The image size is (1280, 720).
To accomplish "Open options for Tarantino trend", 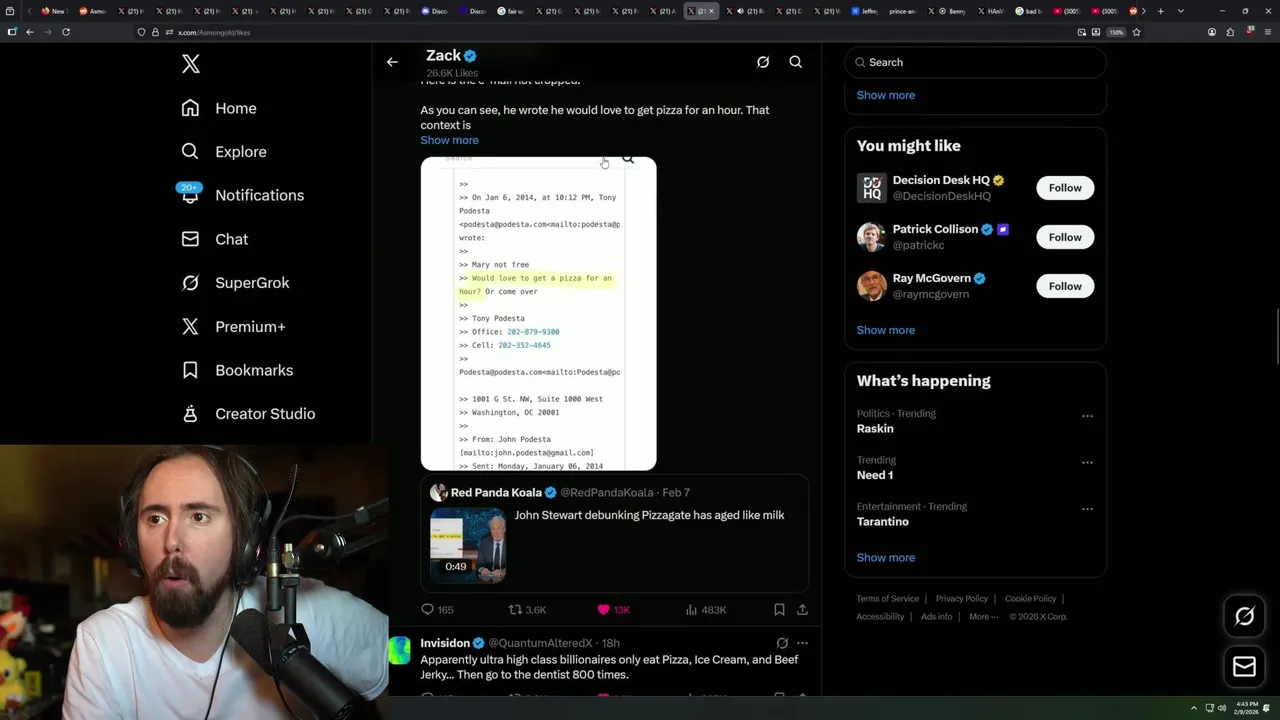I will click(1087, 509).
